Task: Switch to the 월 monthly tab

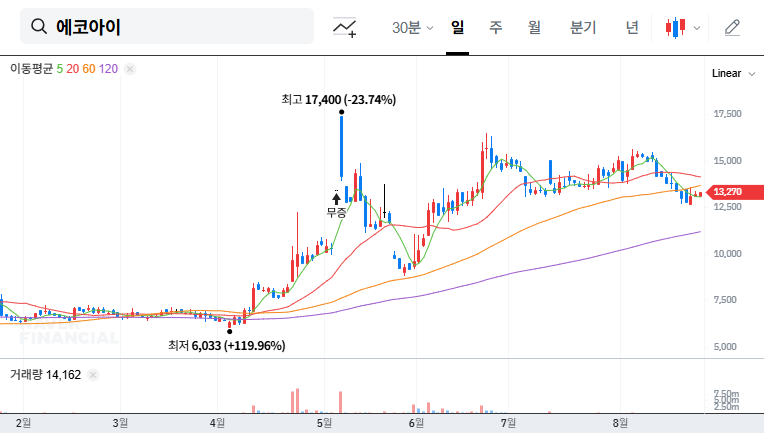Action: tap(535, 27)
